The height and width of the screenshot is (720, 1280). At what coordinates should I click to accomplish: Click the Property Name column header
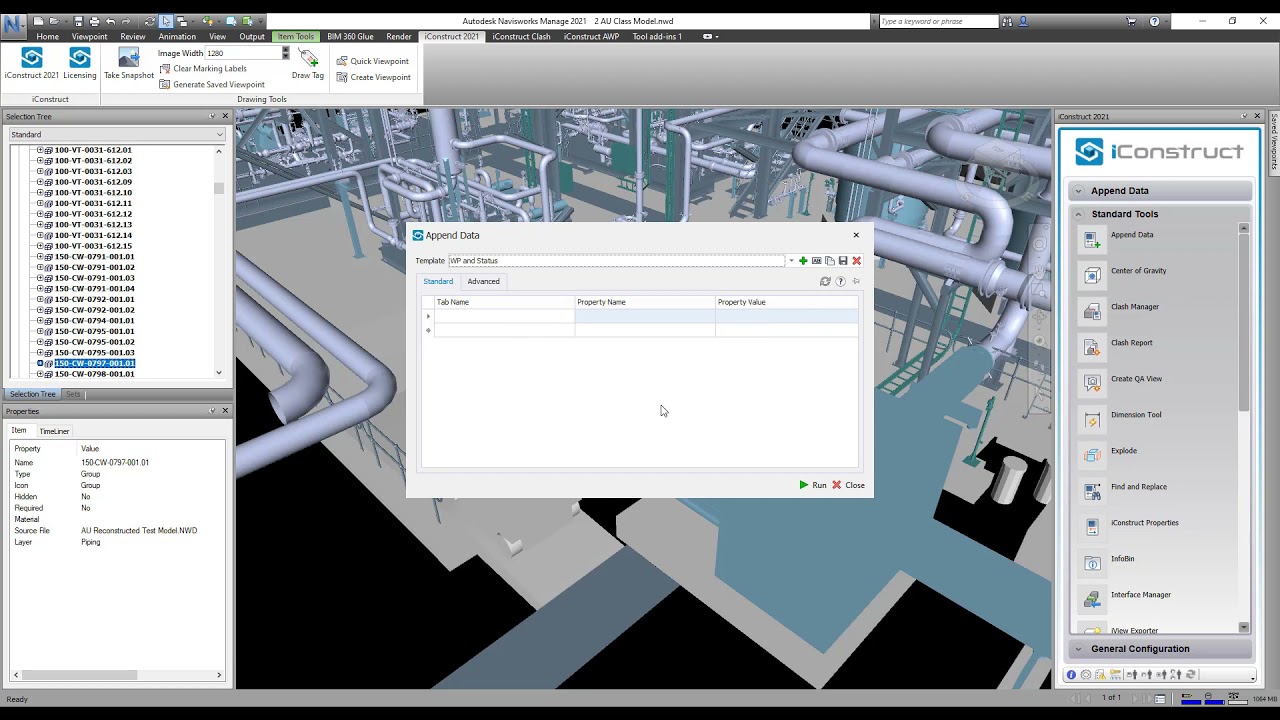coord(645,302)
